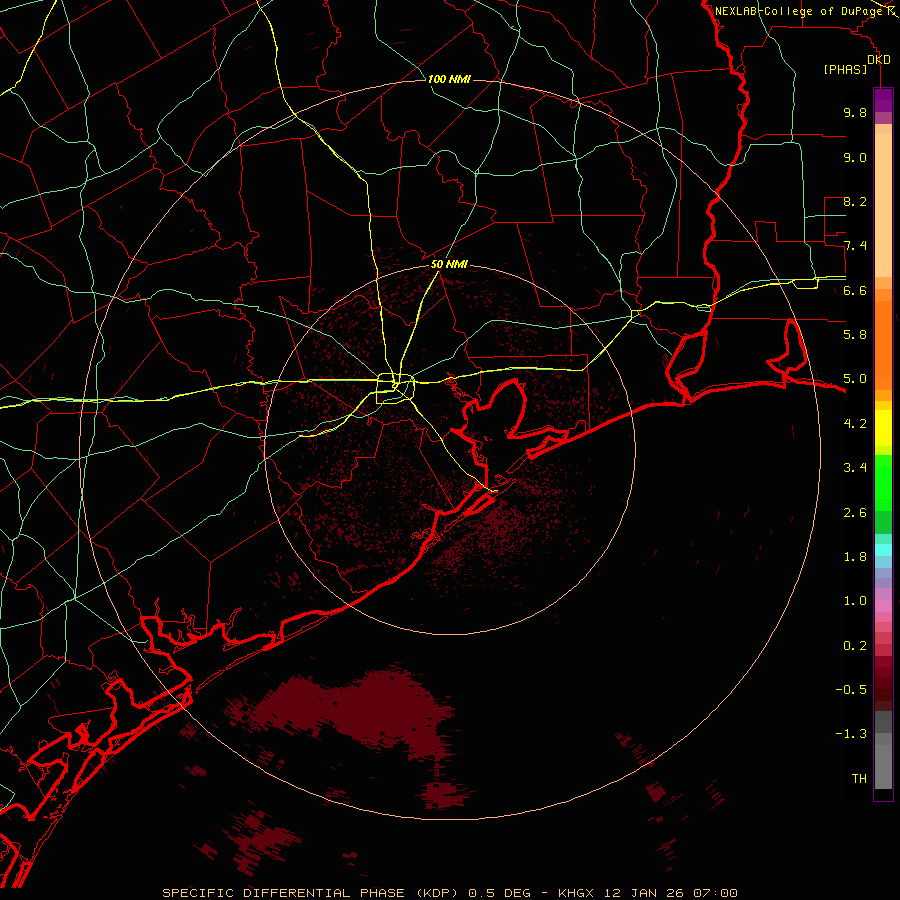The height and width of the screenshot is (900, 900).
Task: Click the [PHAS] units label
Action: [x=845, y=69]
